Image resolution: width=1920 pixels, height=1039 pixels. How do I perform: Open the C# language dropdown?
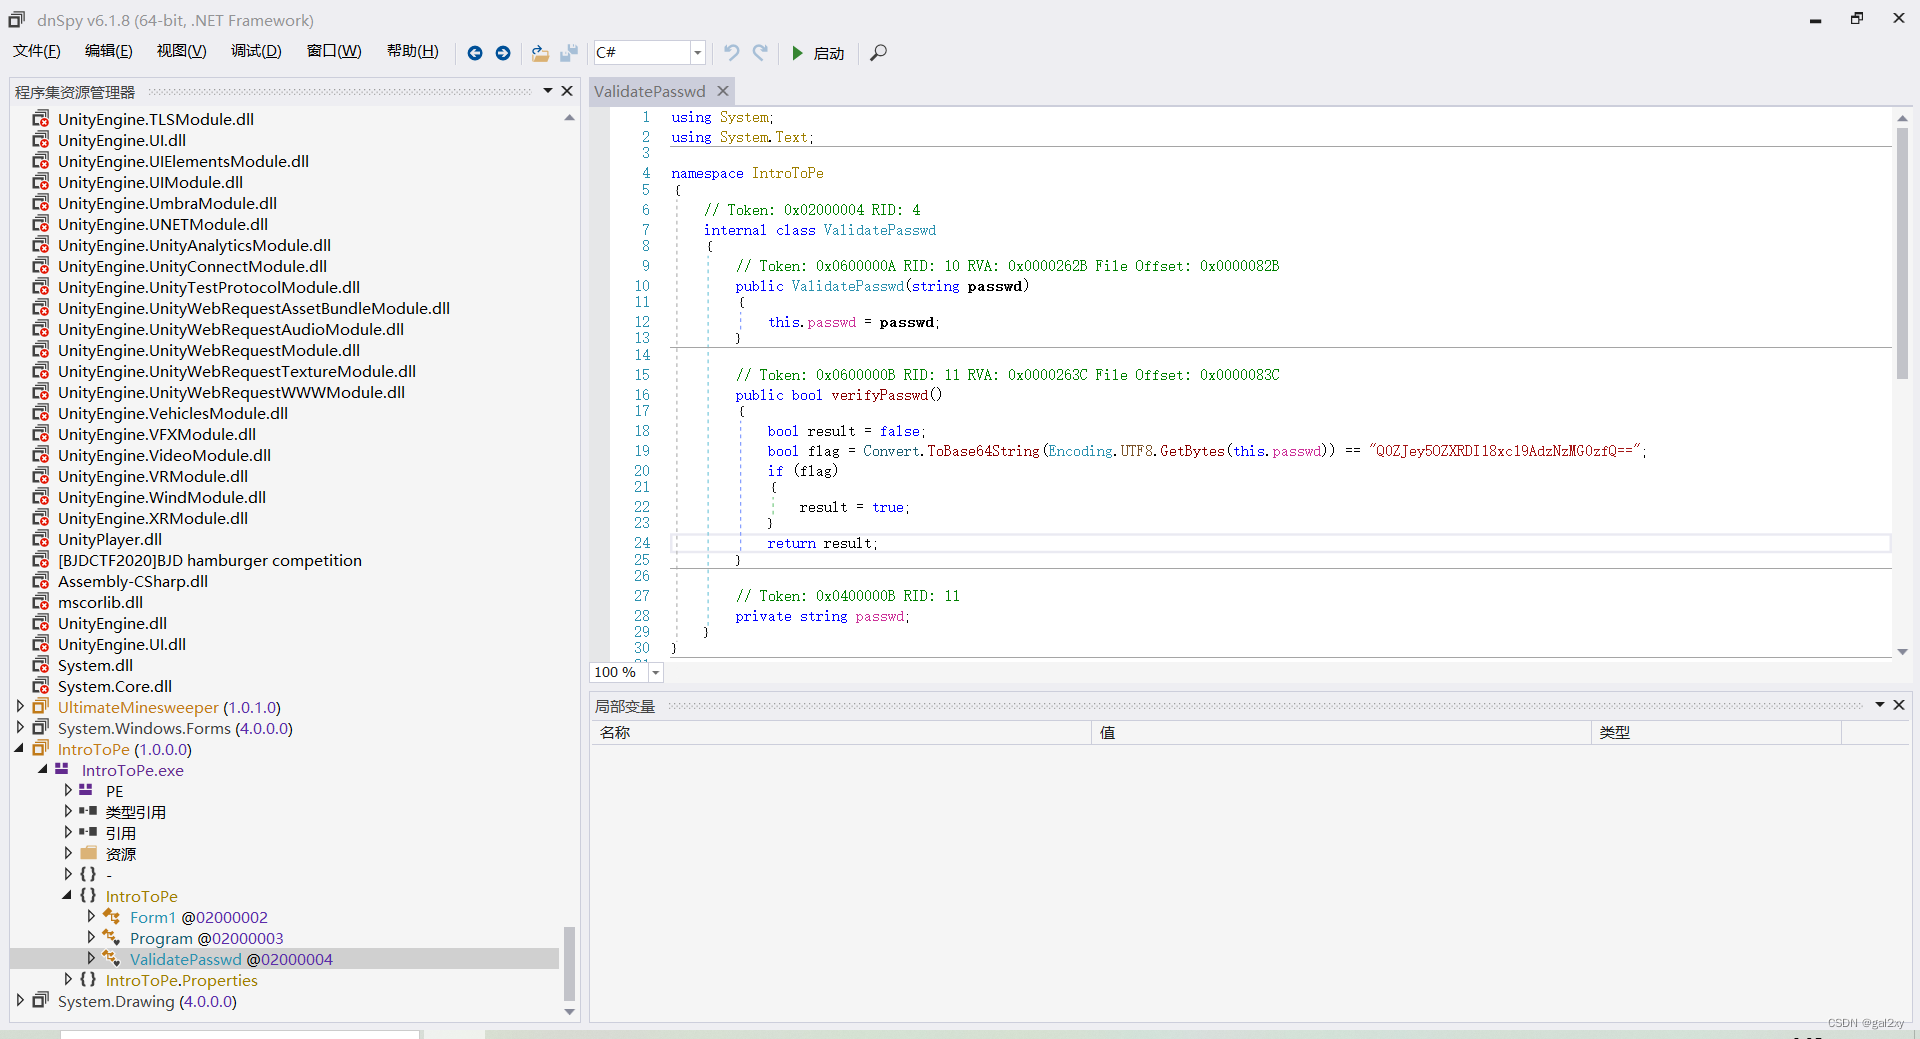tap(698, 53)
